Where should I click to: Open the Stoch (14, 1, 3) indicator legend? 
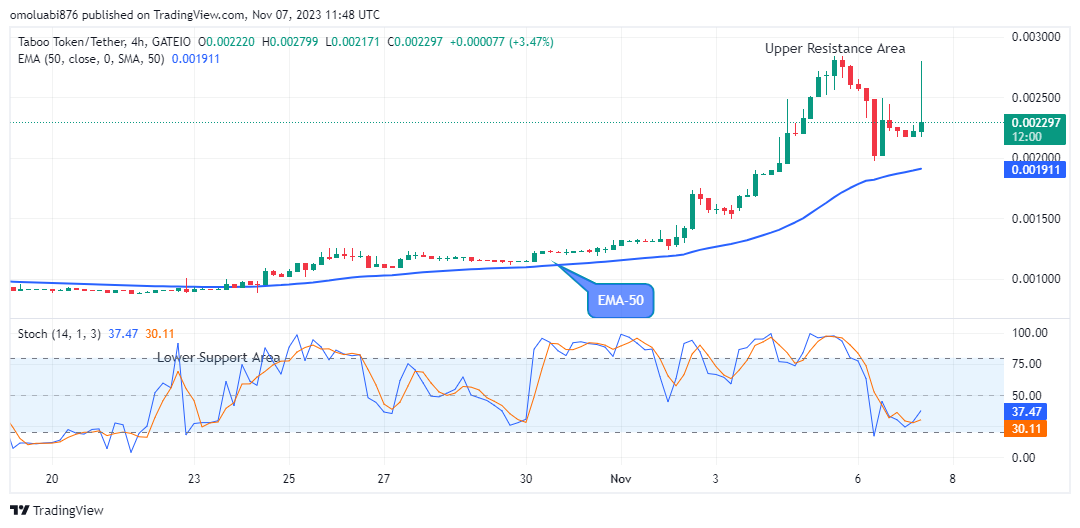point(60,332)
